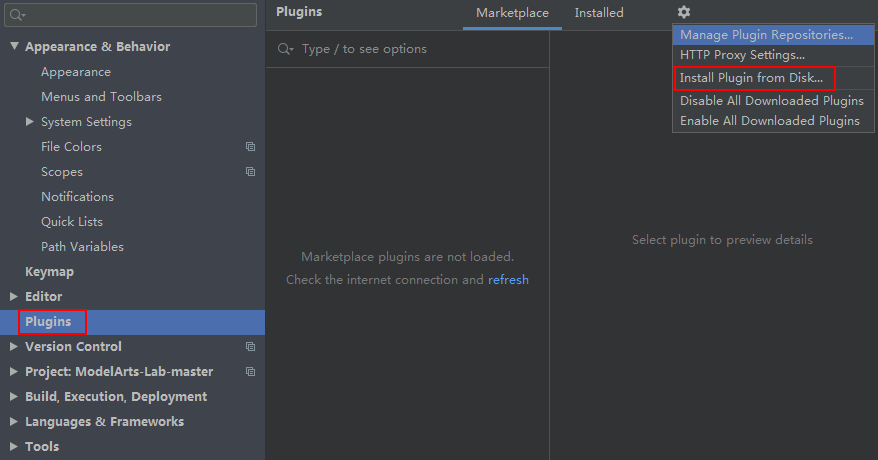The height and width of the screenshot is (460, 878).
Task: Select Manage Plugin Repositories menu entry
Action: (766, 35)
